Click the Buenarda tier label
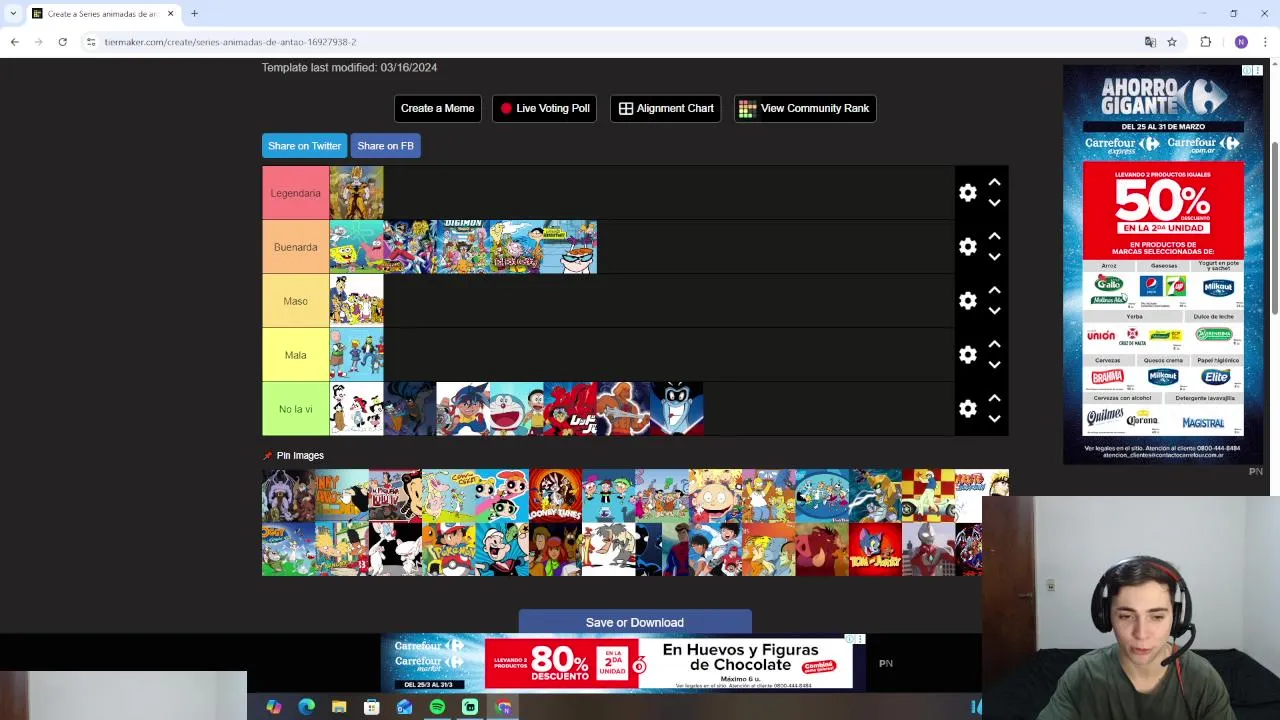 tap(295, 247)
